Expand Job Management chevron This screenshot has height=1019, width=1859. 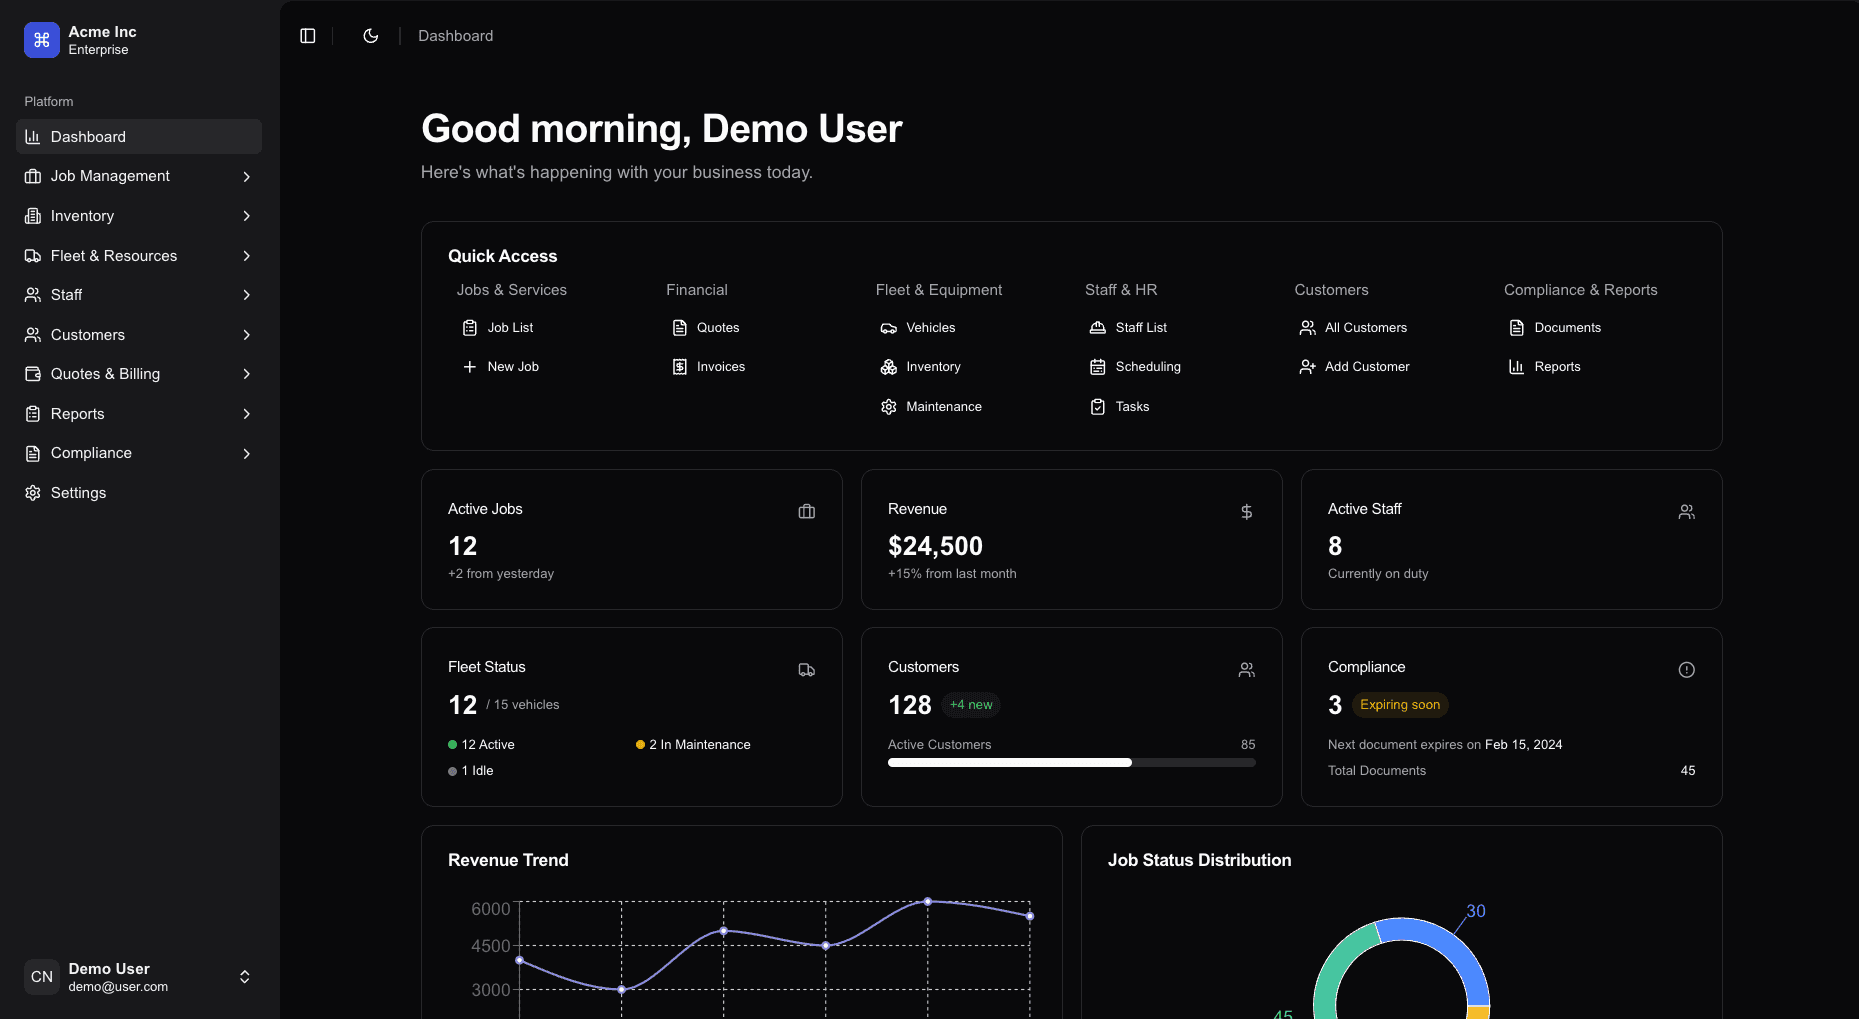246,177
